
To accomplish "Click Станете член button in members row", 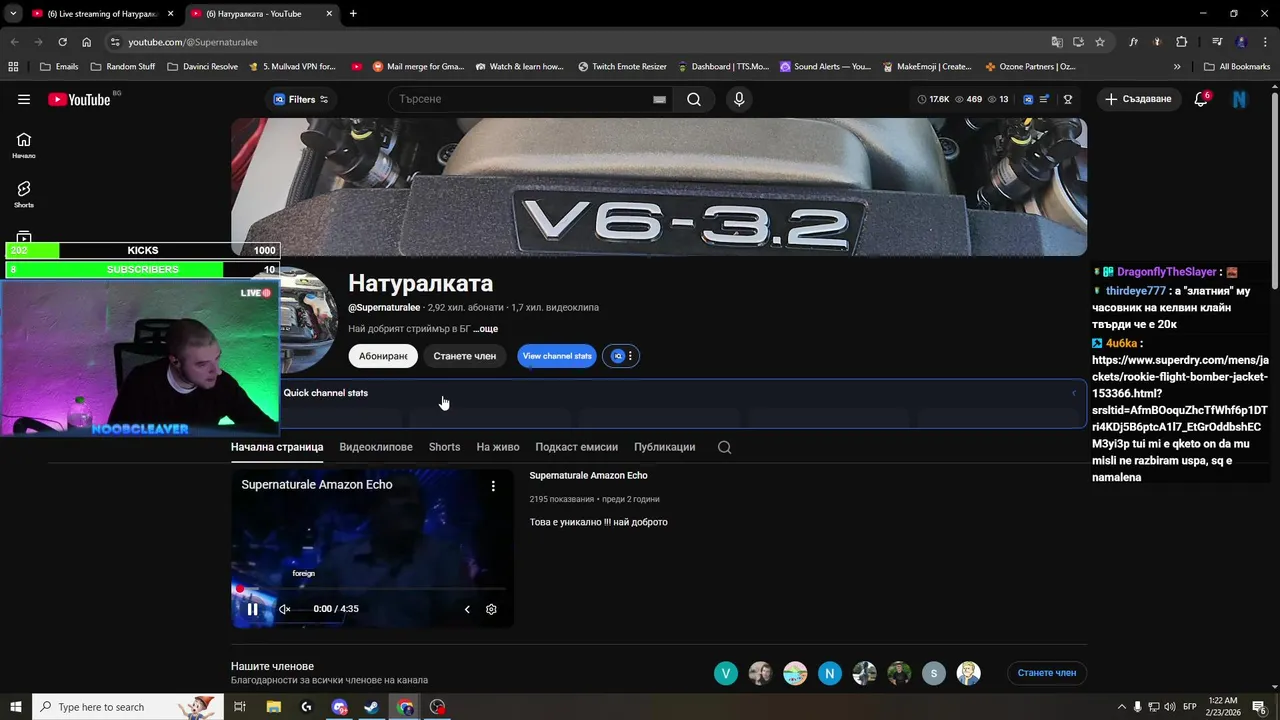I will (1047, 673).
